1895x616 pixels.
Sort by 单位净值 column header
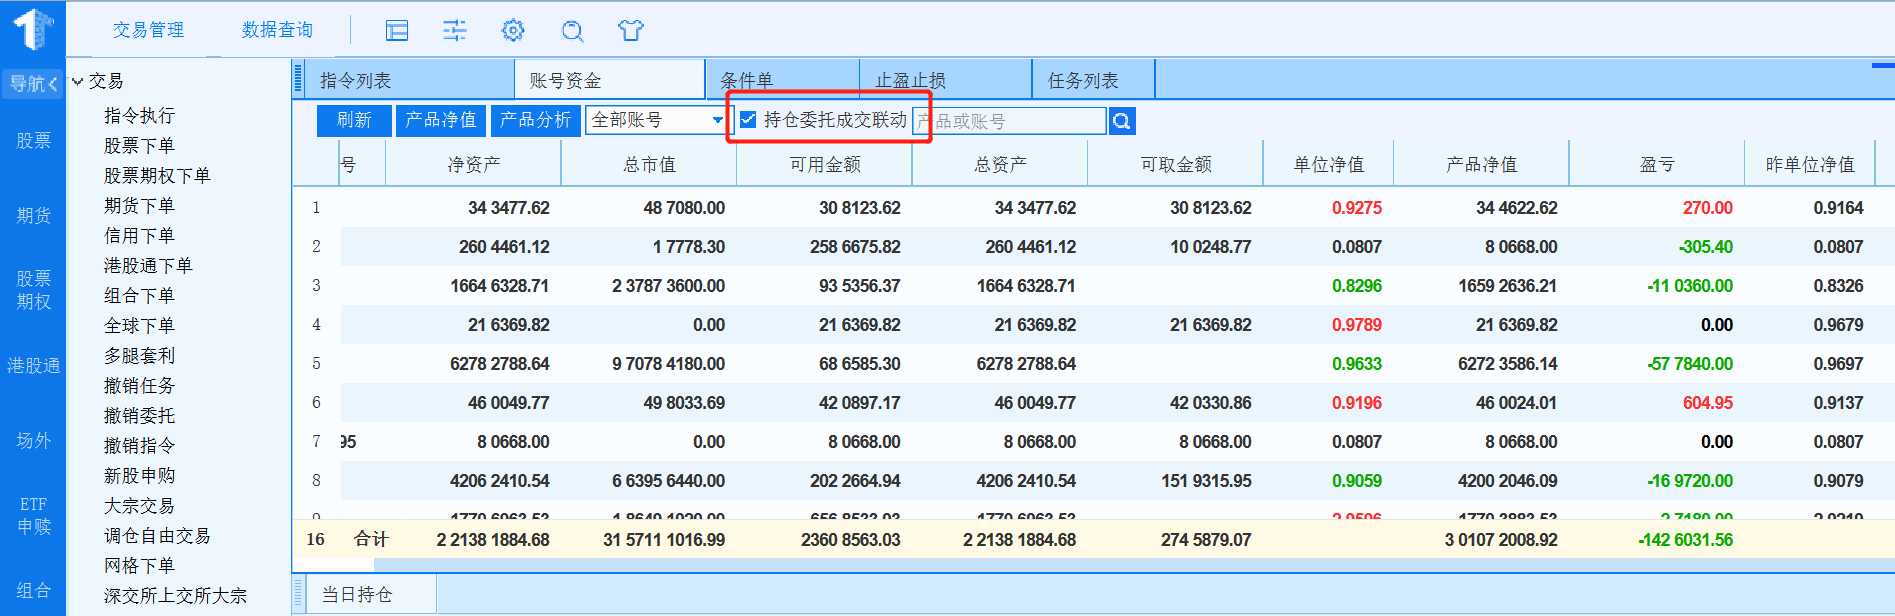pyautogui.click(x=1329, y=164)
